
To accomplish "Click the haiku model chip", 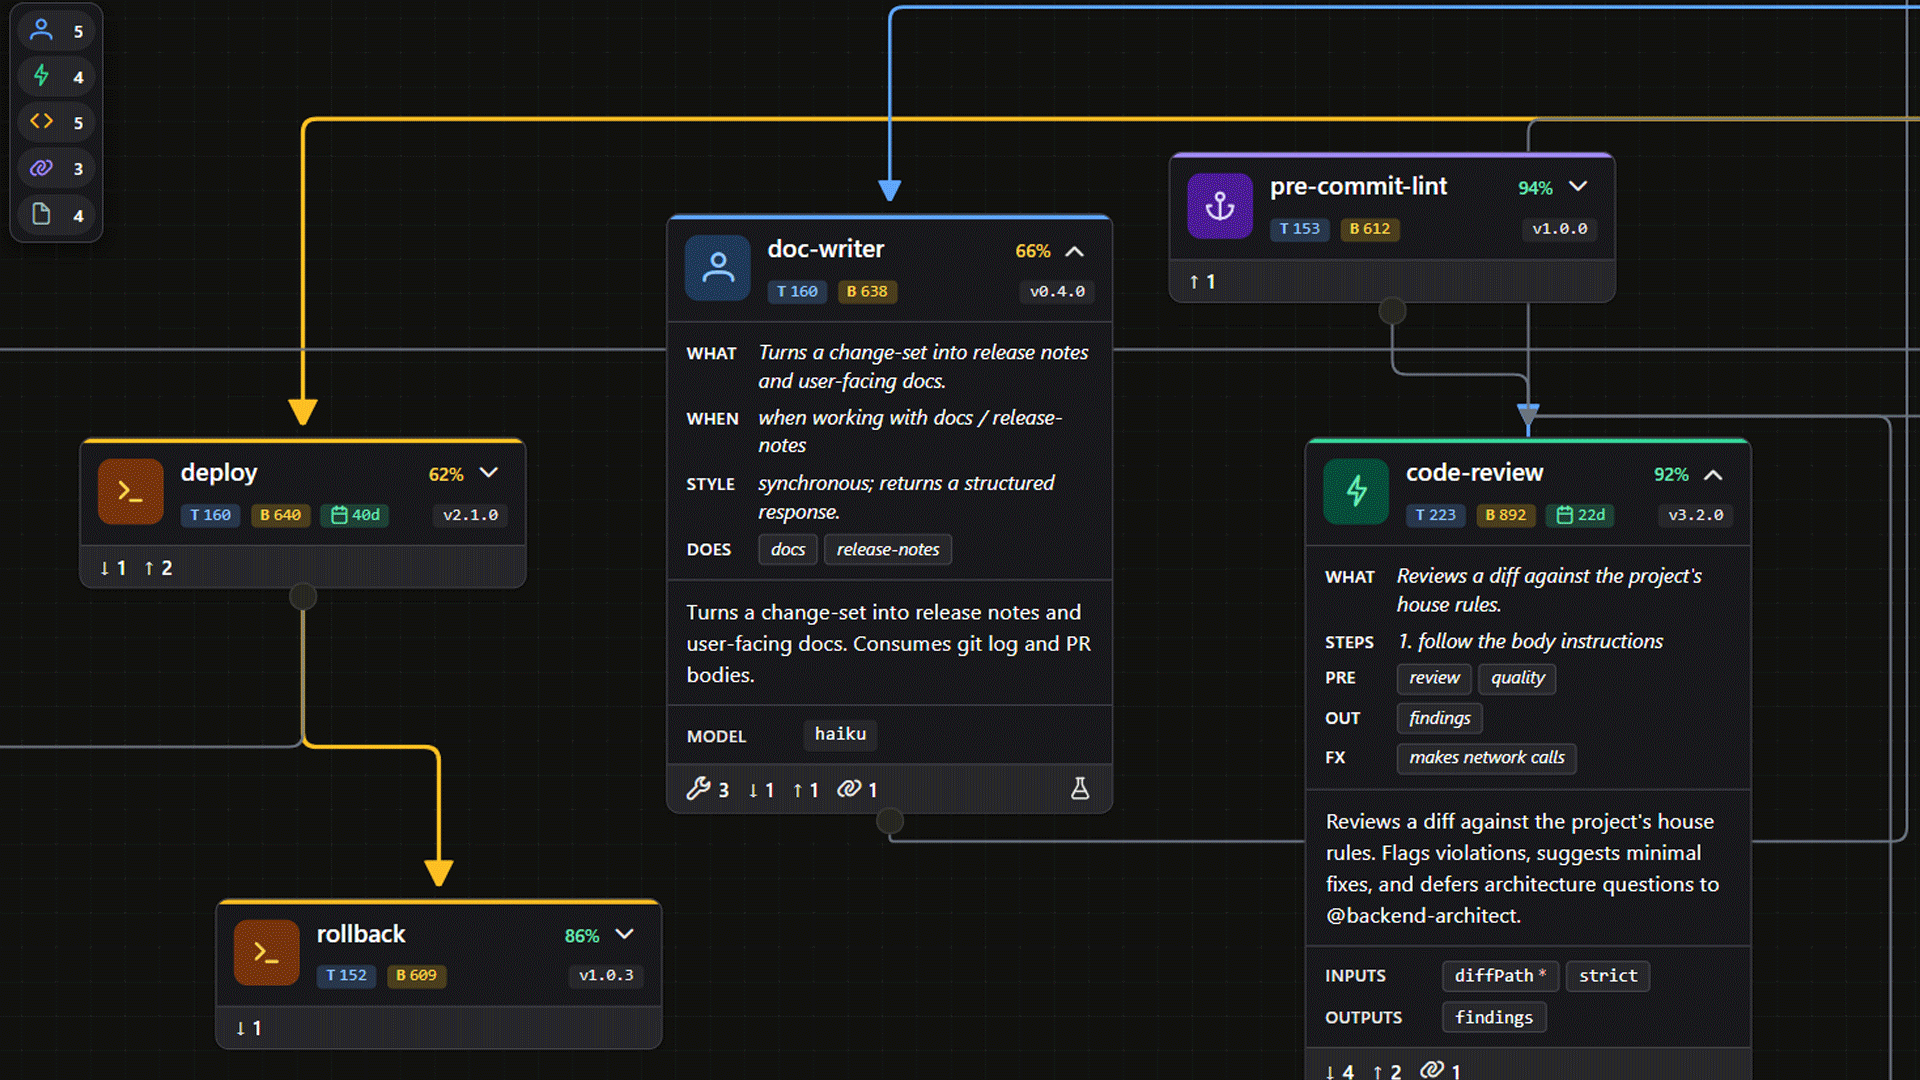I will [840, 734].
